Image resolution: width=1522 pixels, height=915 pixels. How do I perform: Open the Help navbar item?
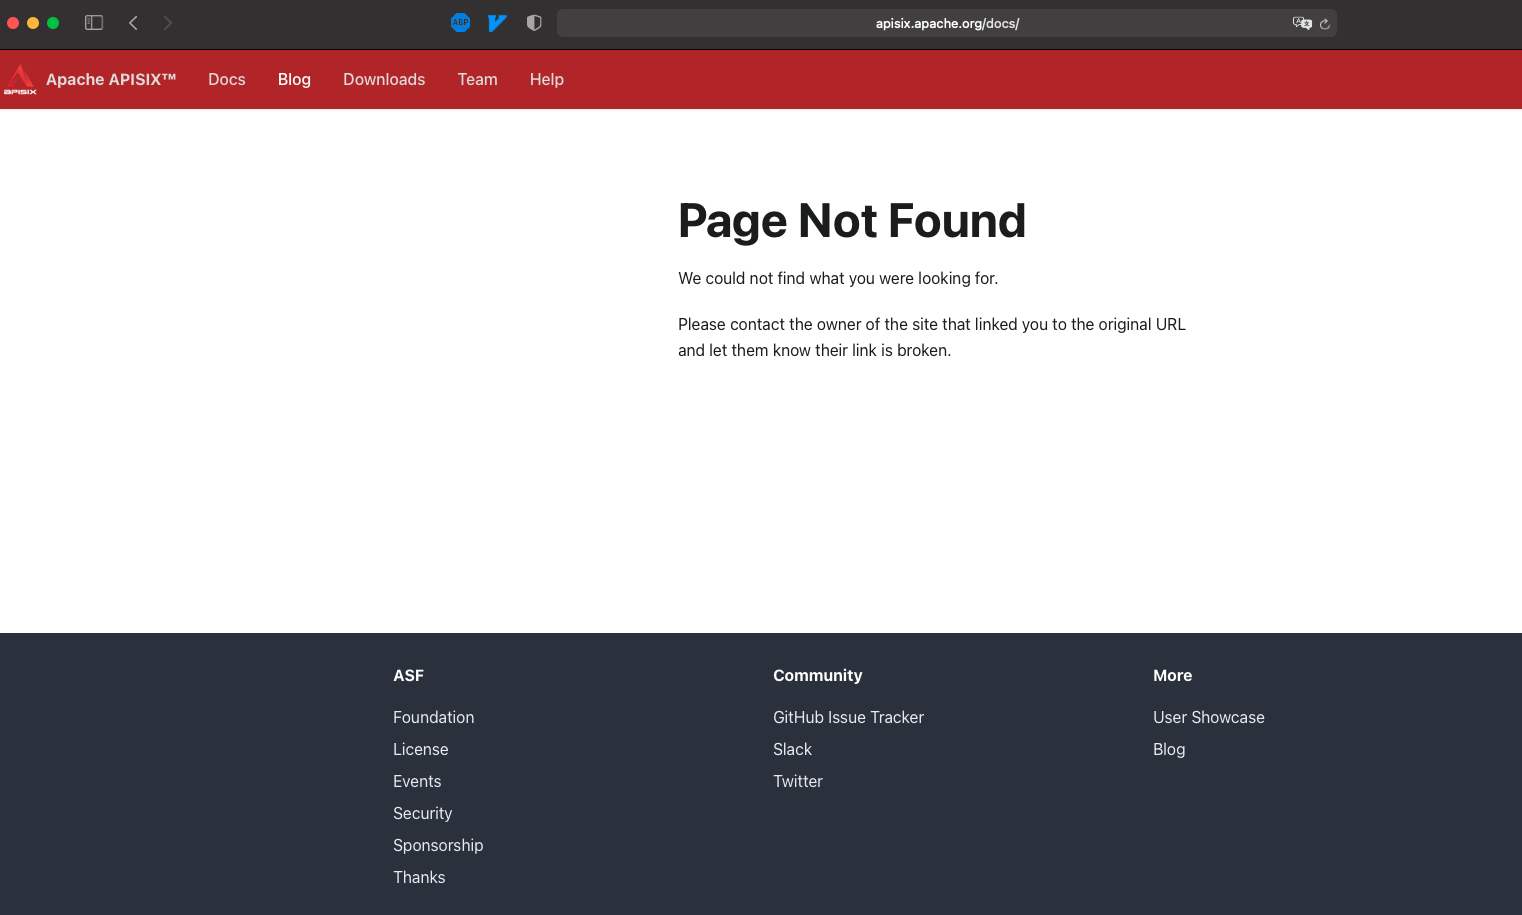click(x=547, y=79)
